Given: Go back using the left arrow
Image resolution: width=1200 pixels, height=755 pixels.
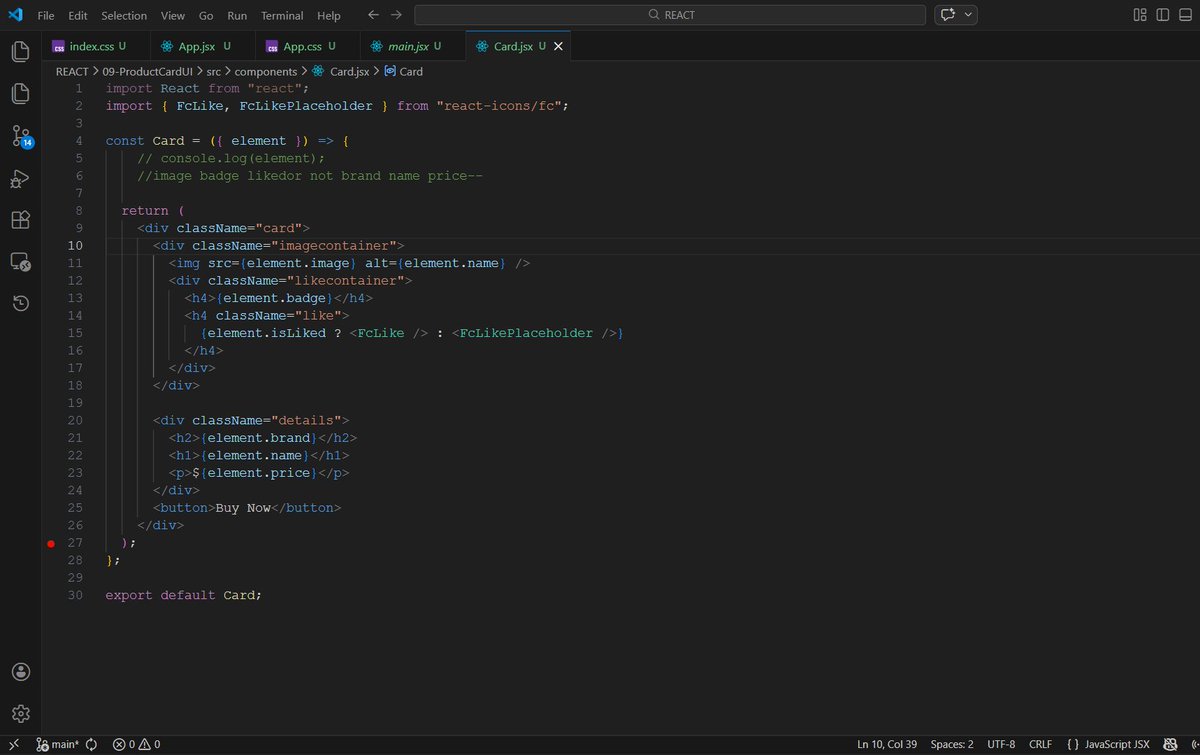Looking at the screenshot, I should [373, 15].
